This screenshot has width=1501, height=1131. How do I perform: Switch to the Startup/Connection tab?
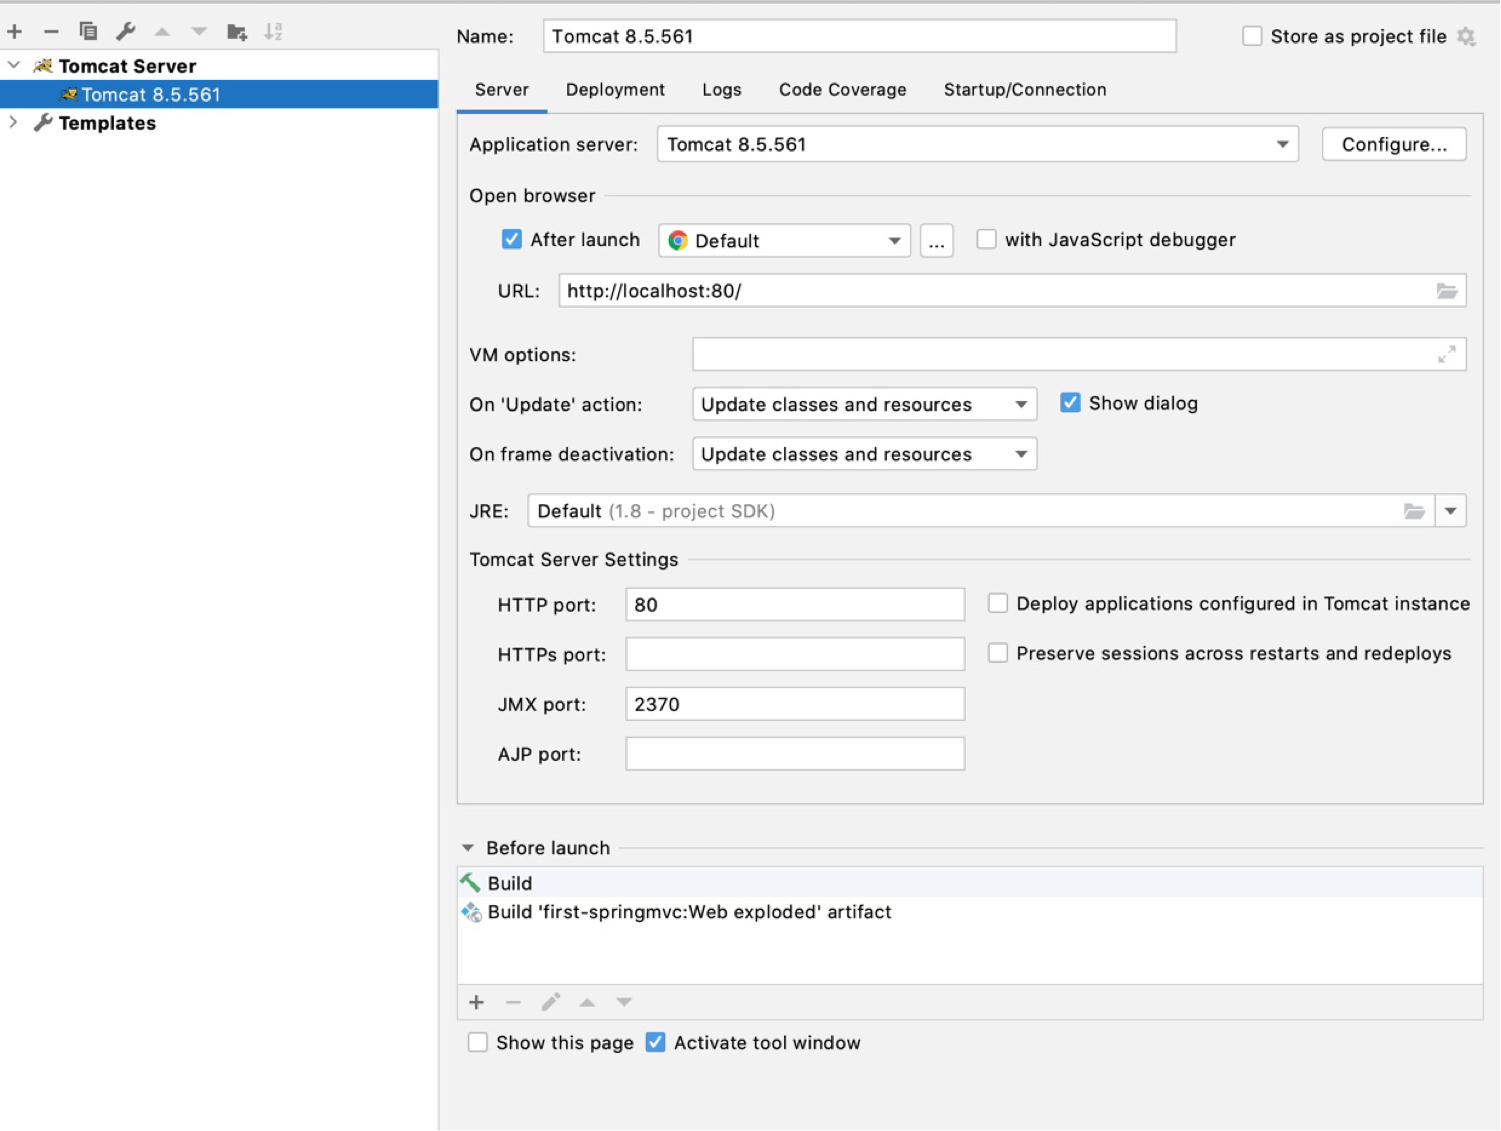coord(1025,90)
